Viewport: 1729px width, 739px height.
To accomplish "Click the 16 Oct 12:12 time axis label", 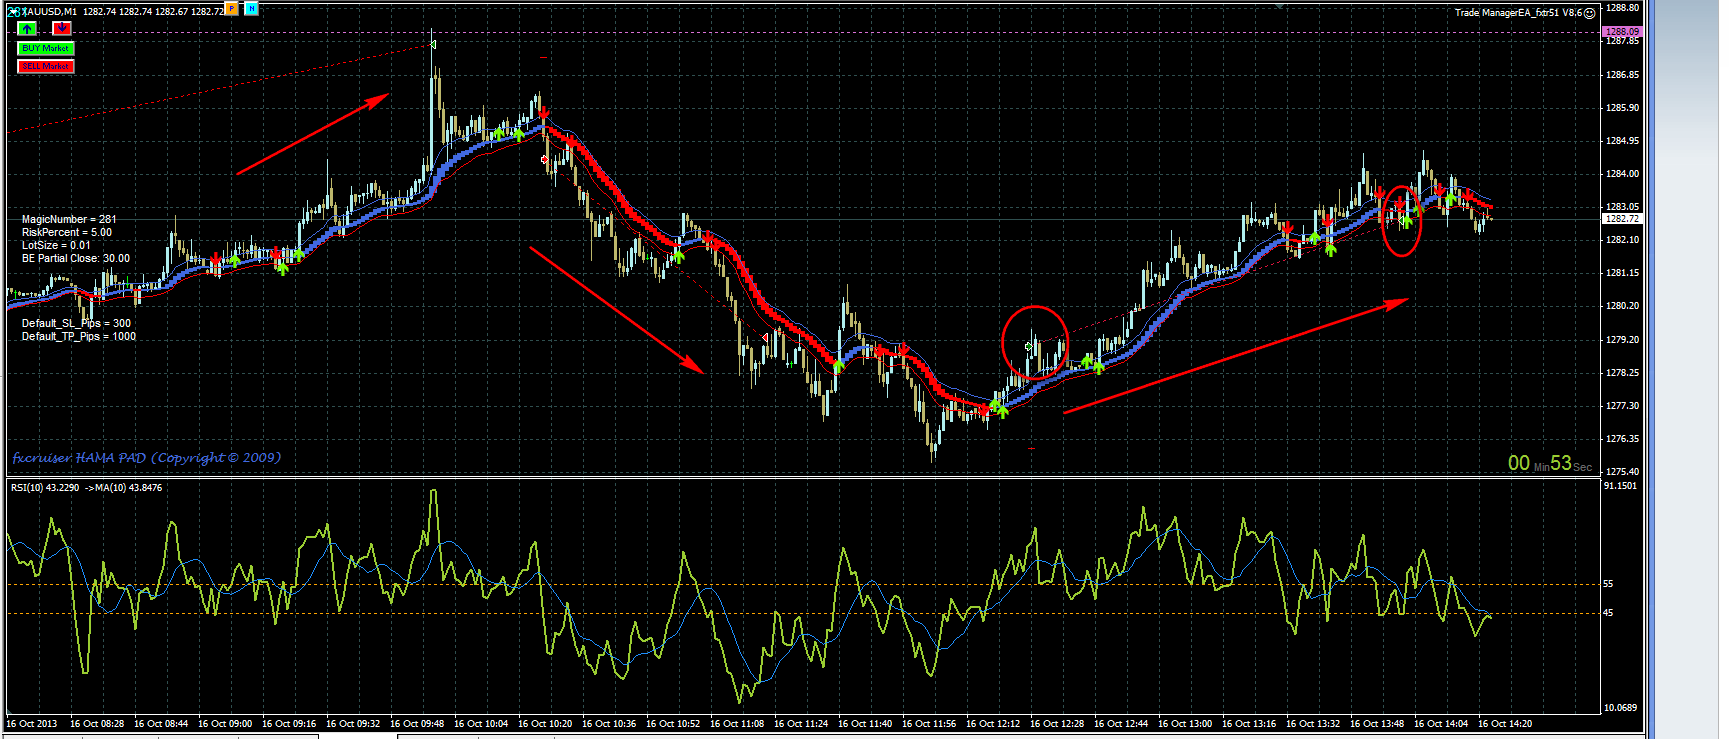I will coord(993,723).
